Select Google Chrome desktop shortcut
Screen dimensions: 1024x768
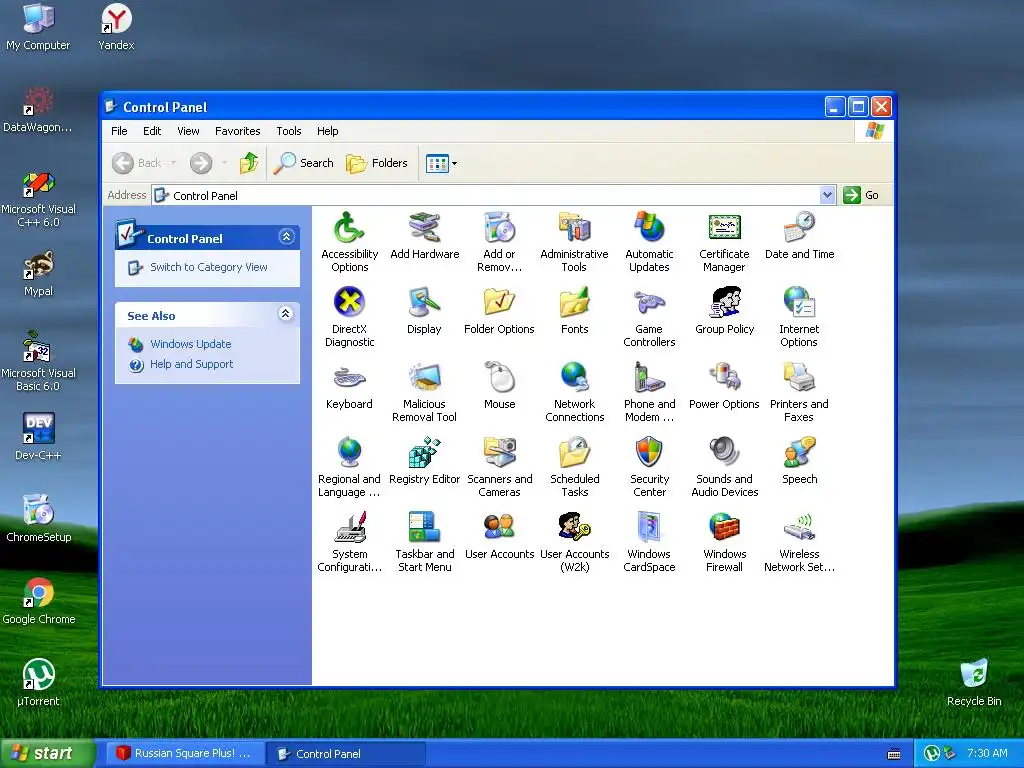click(x=39, y=601)
